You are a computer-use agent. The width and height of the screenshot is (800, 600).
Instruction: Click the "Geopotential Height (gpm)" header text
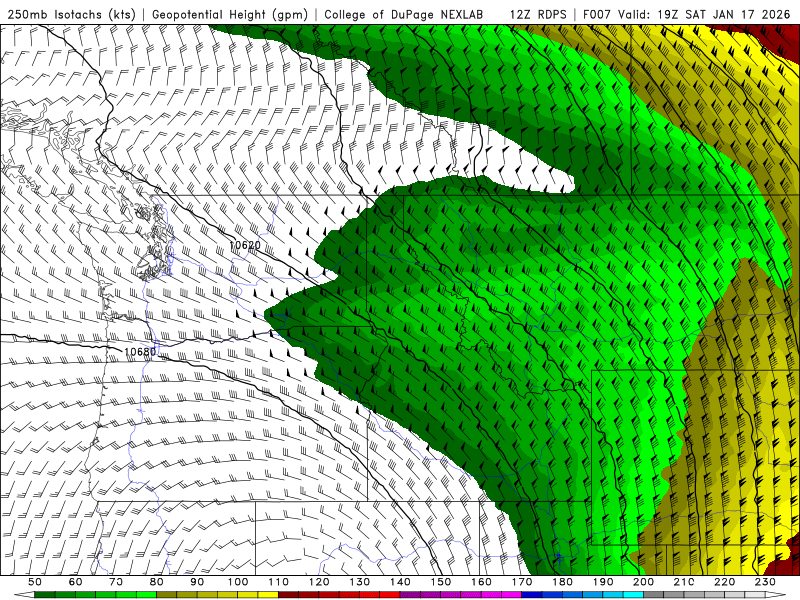pos(230,14)
